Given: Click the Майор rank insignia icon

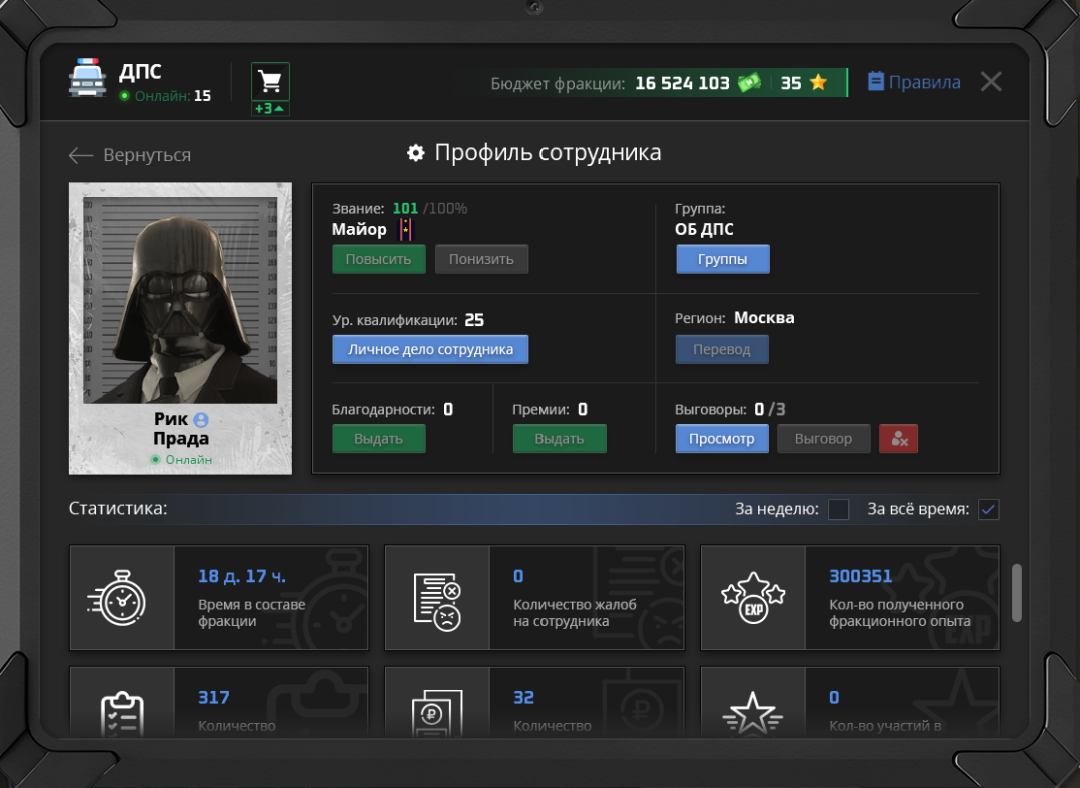Looking at the screenshot, I should pos(406,229).
